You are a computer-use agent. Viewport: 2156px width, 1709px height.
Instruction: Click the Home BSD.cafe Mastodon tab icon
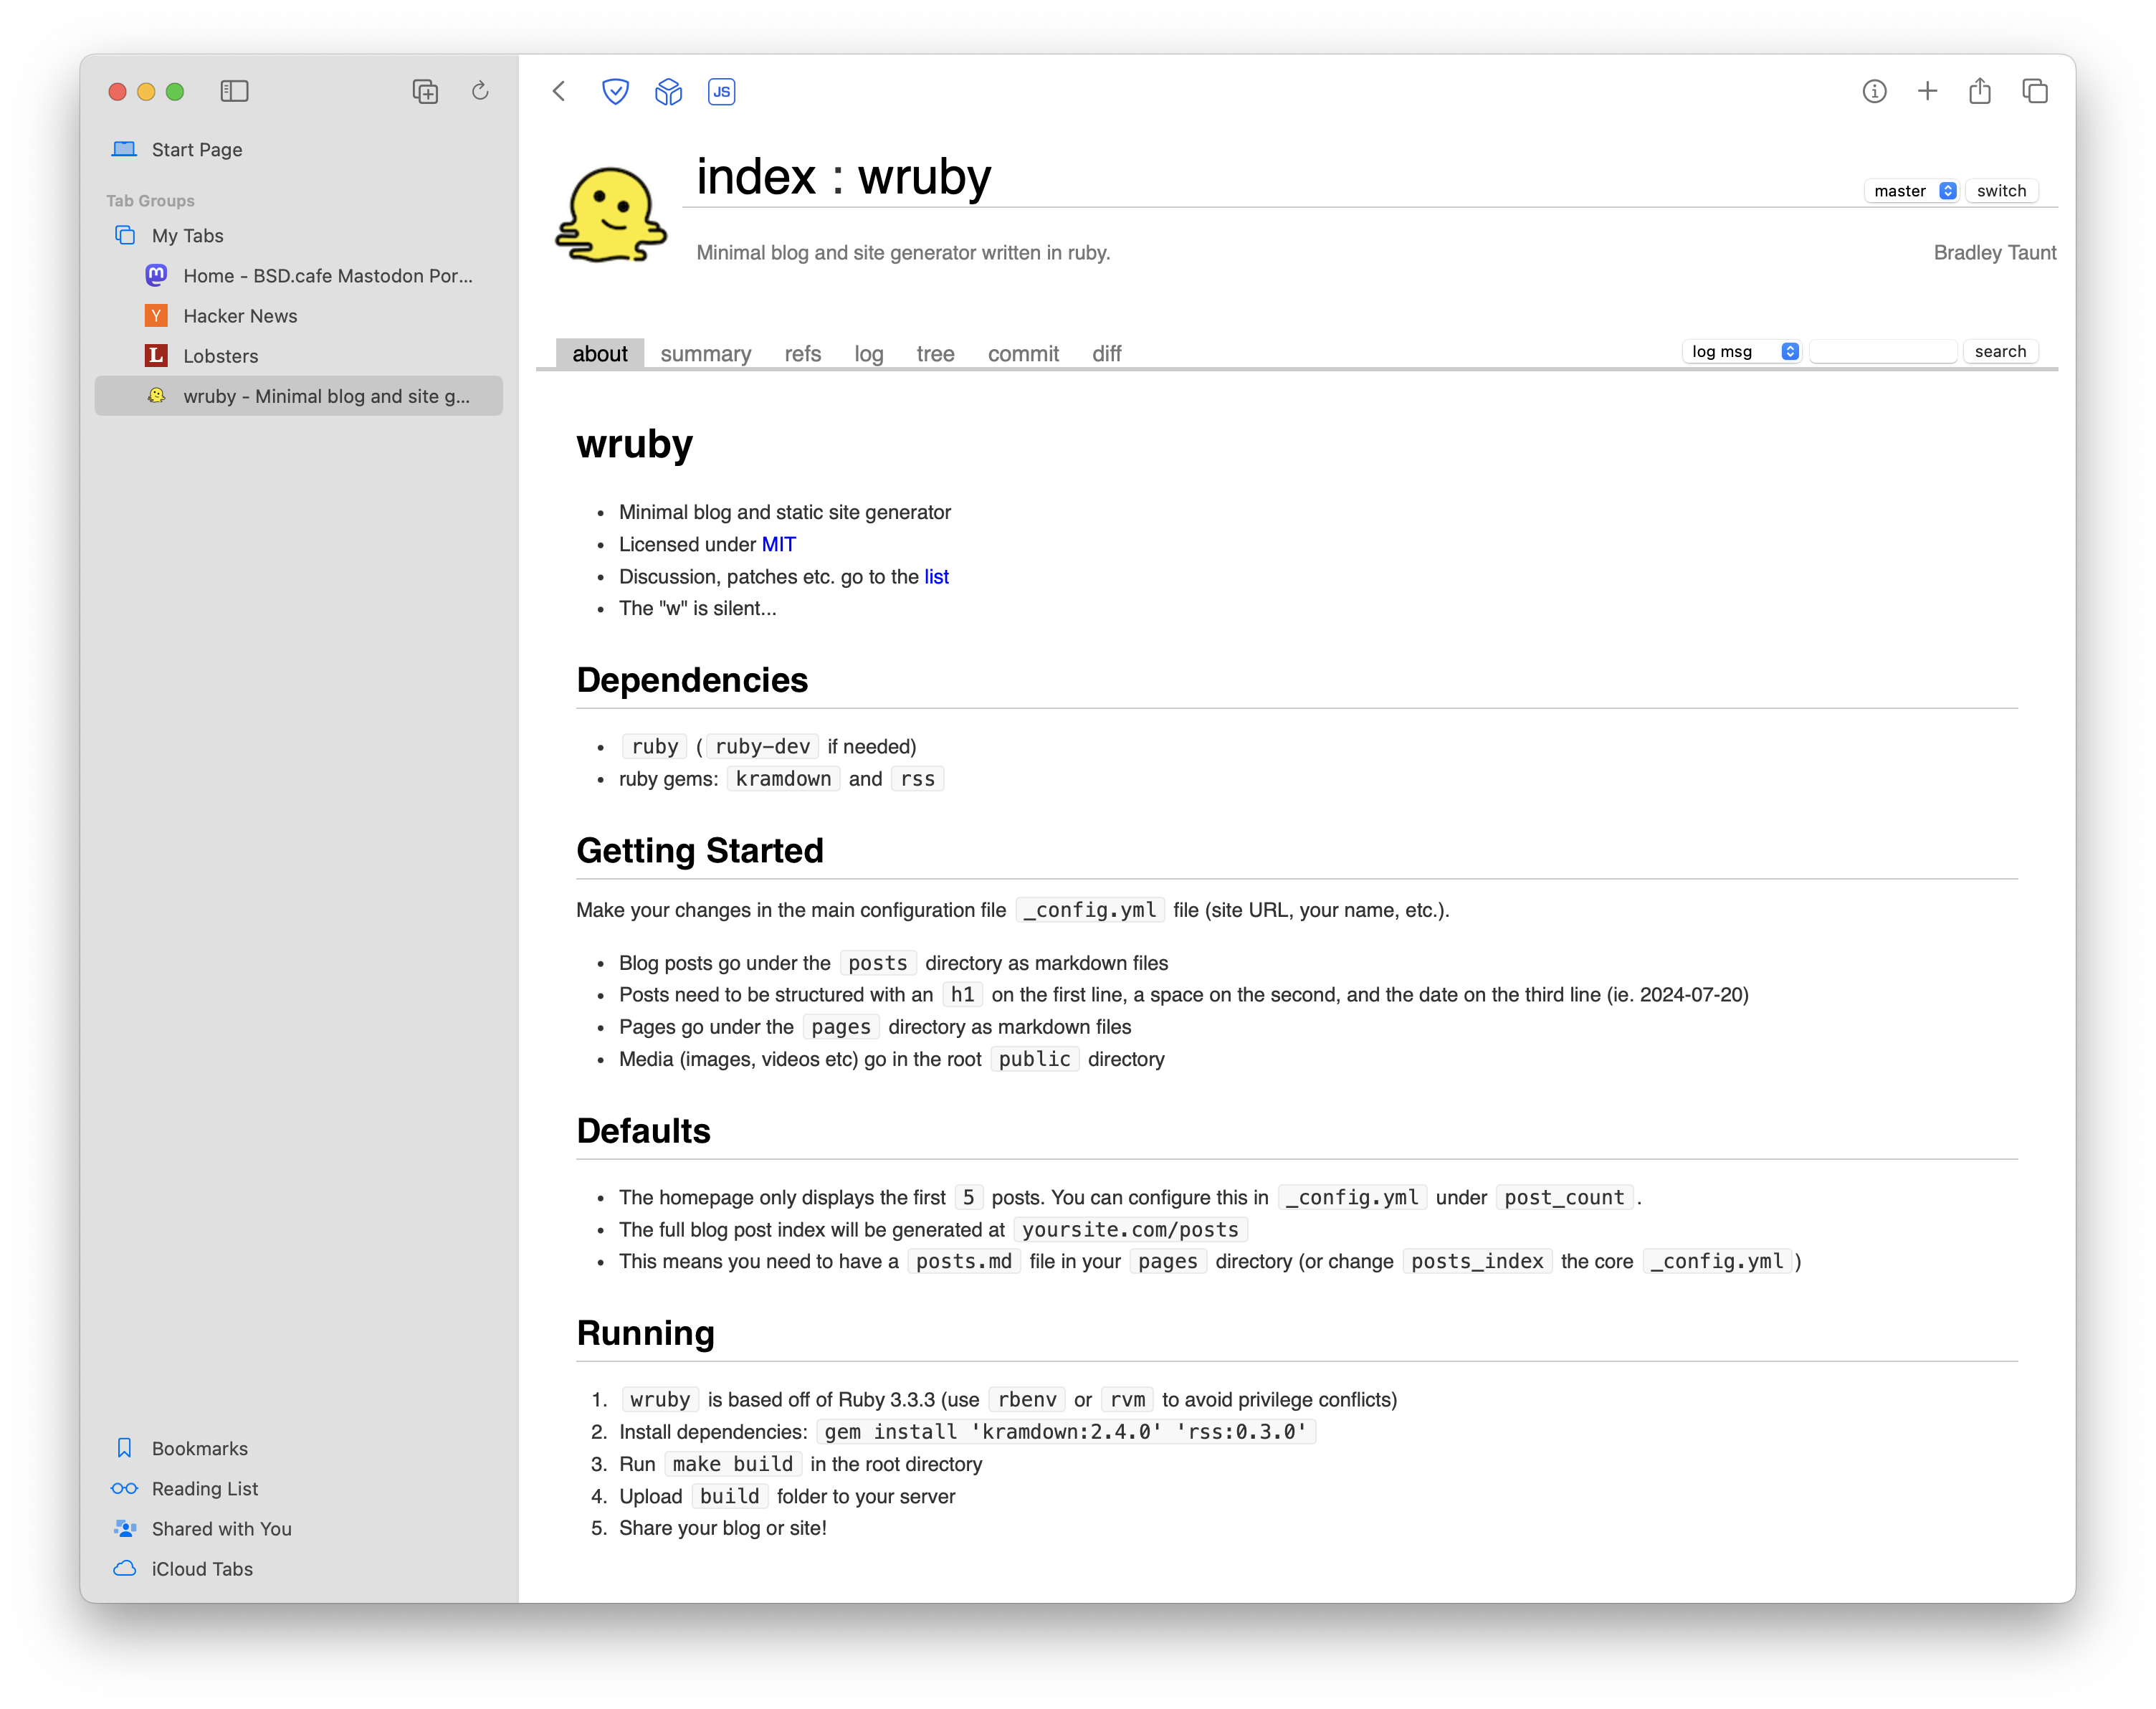tap(156, 275)
